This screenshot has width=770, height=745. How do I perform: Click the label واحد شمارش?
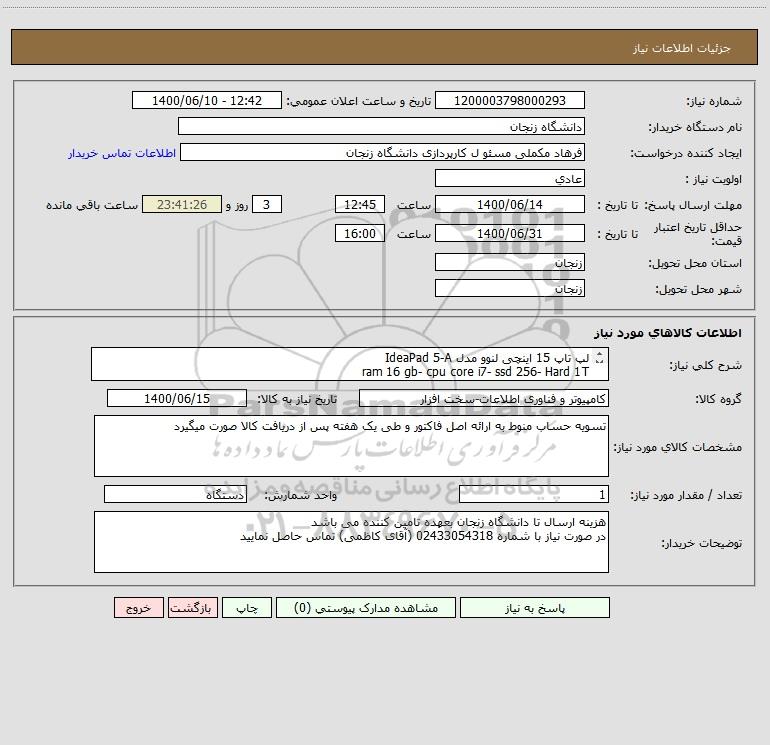pos(301,496)
